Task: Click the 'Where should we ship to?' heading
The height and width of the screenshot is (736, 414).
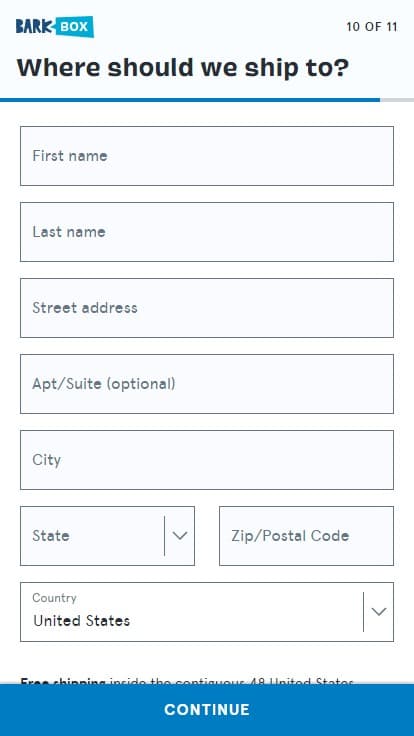Action: [x=183, y=68]
